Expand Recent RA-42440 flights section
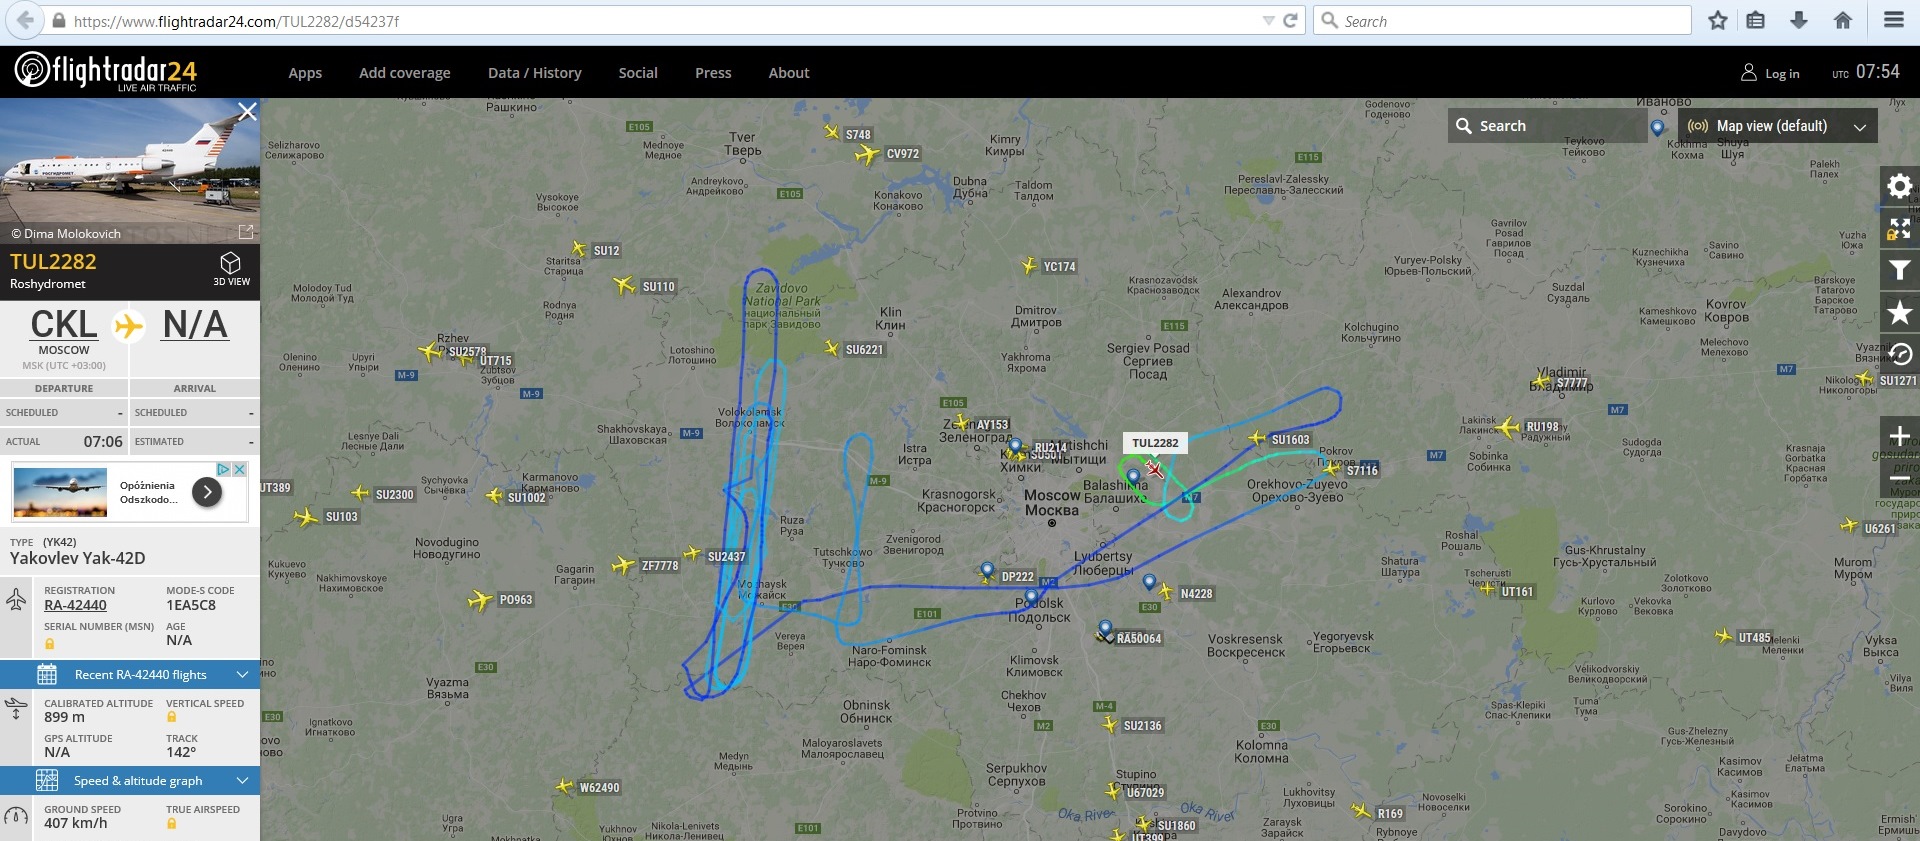 click(130, 674)
